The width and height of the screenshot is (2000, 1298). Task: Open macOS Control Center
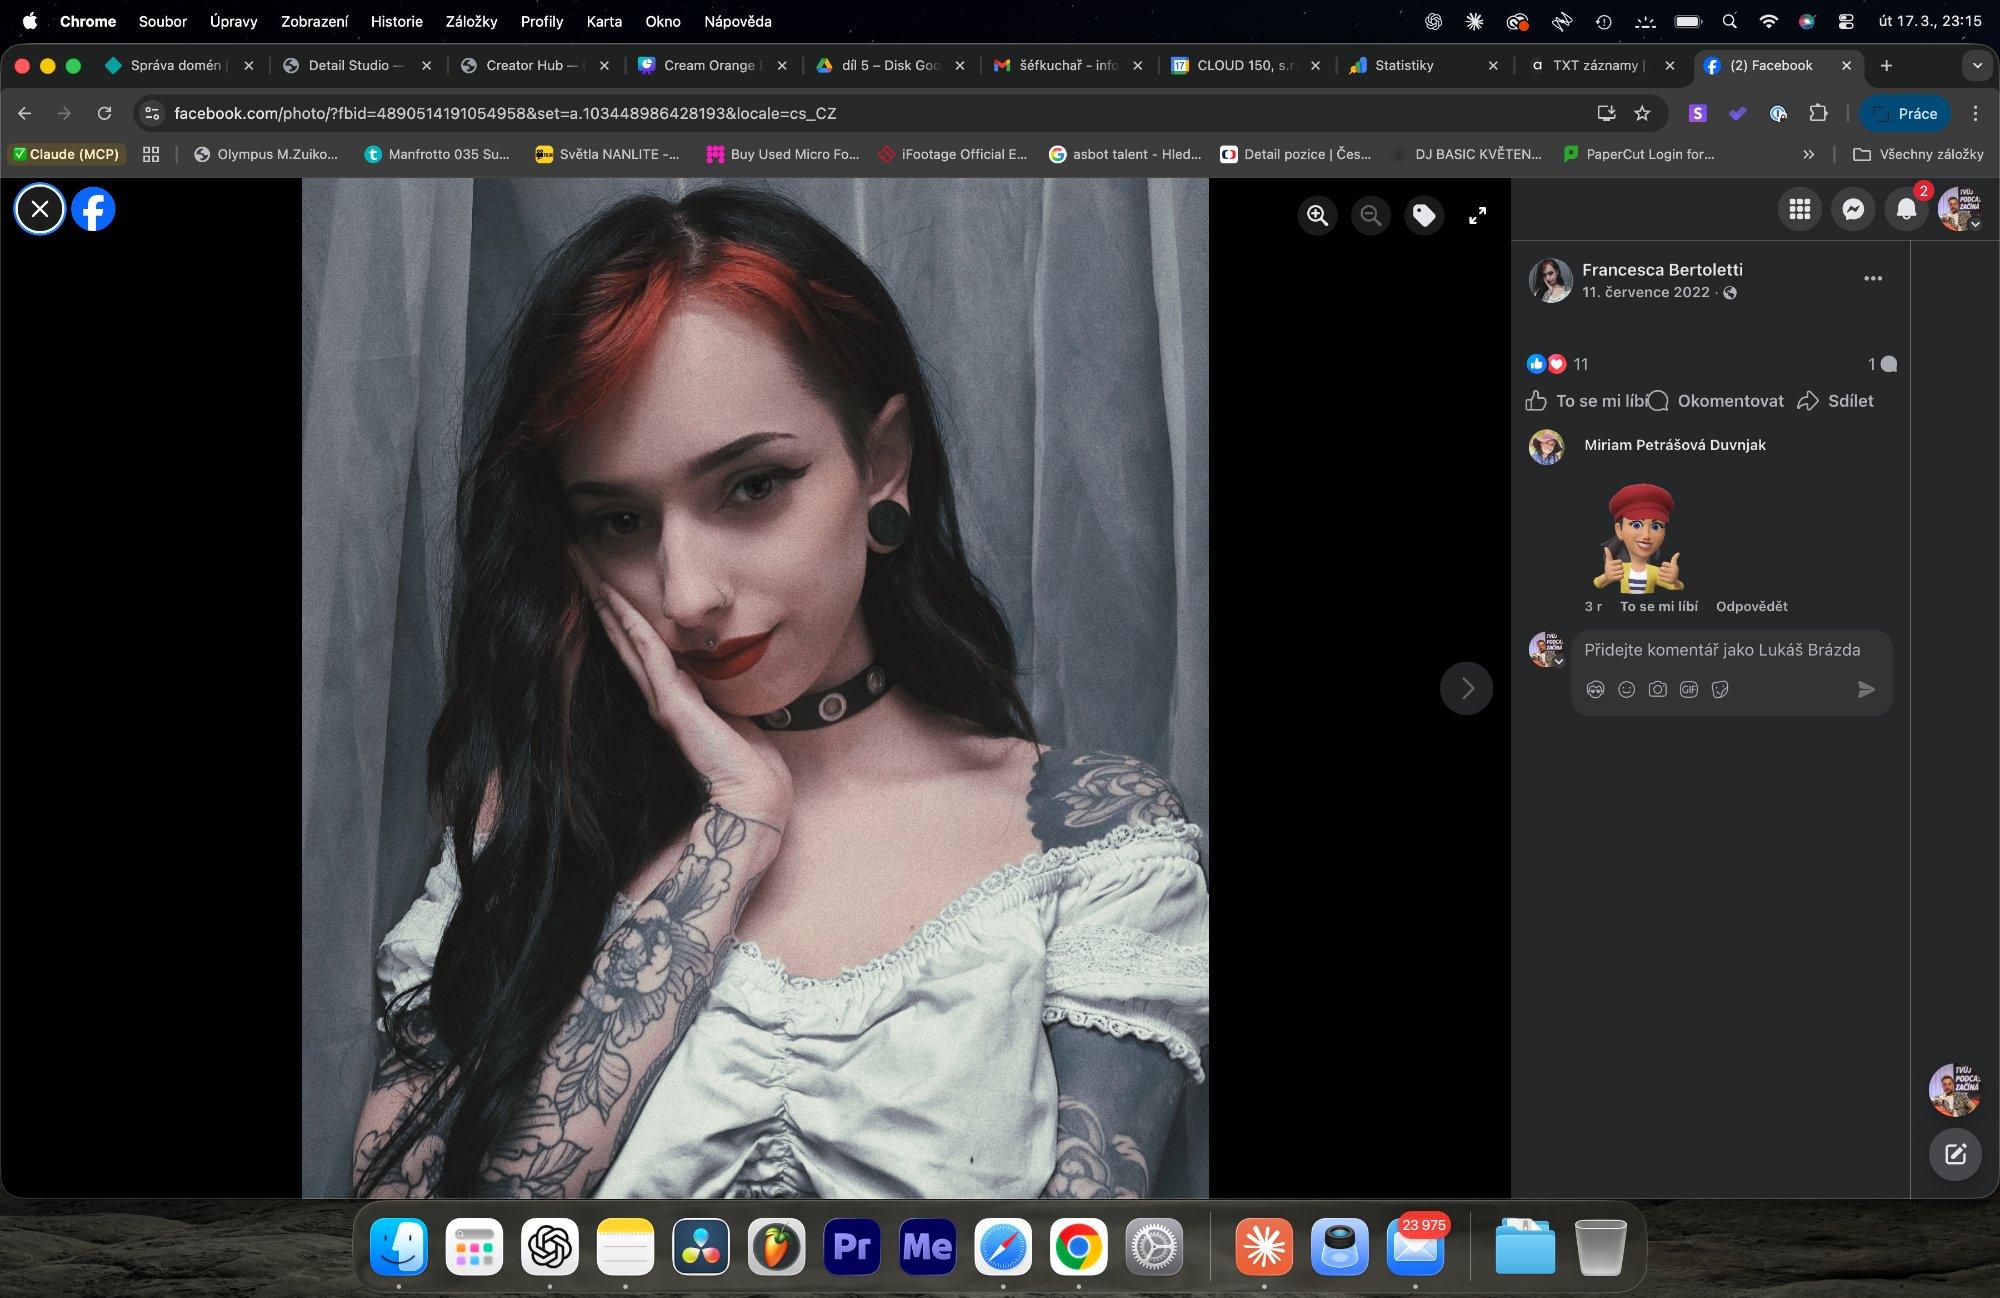coord(1846,21)
